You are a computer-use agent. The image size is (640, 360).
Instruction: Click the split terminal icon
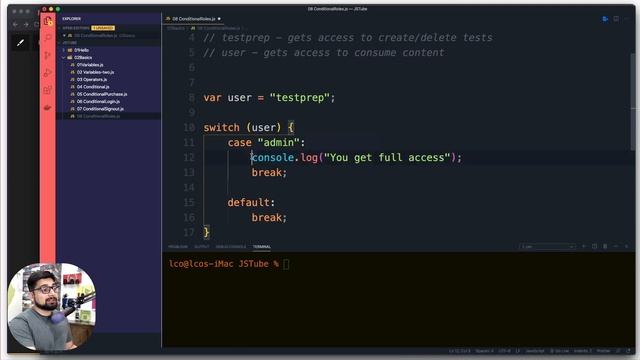pyautogui.click(x=594, y=246)
